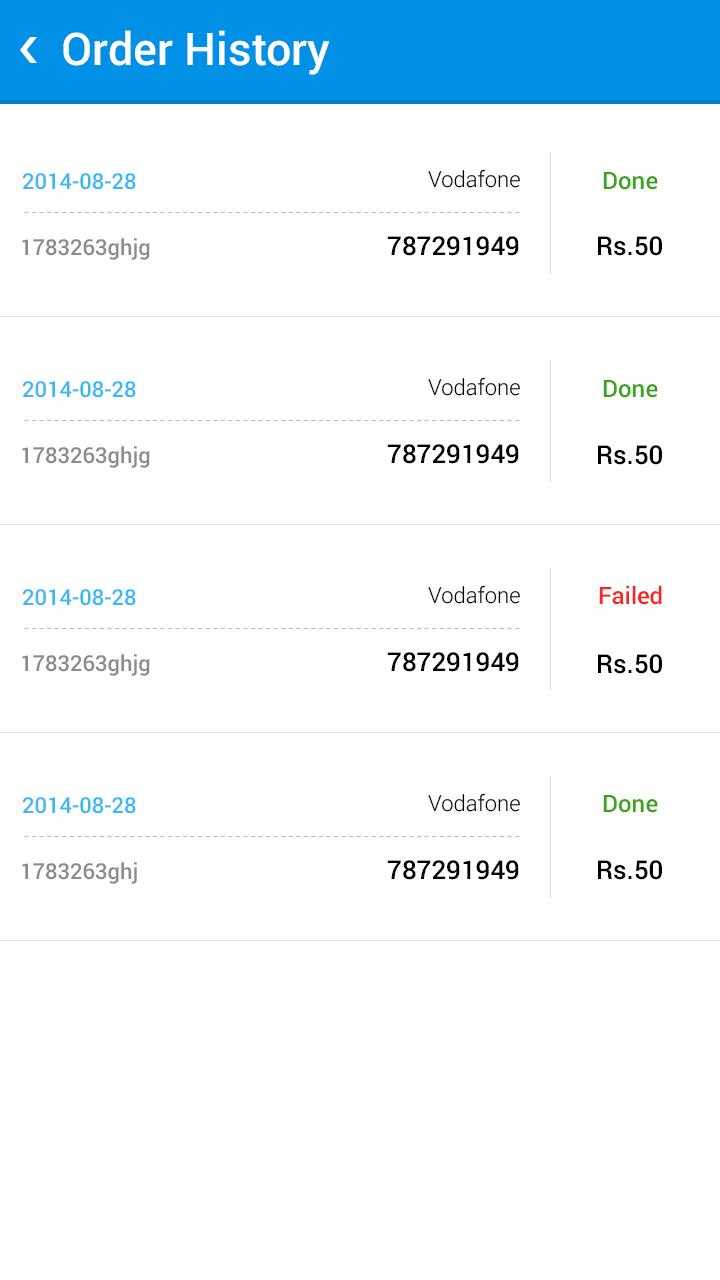Select the second order's phone number
720x1280 pixels.
[453, 455]
